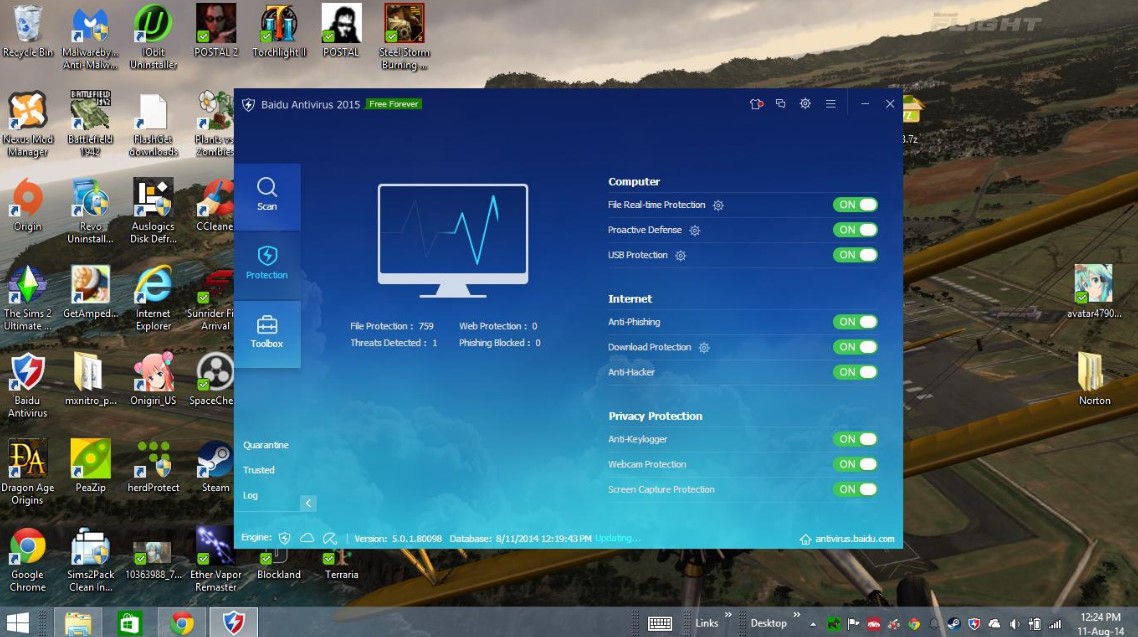
Task: Disable Download Protection toggle
Action: 855,347
